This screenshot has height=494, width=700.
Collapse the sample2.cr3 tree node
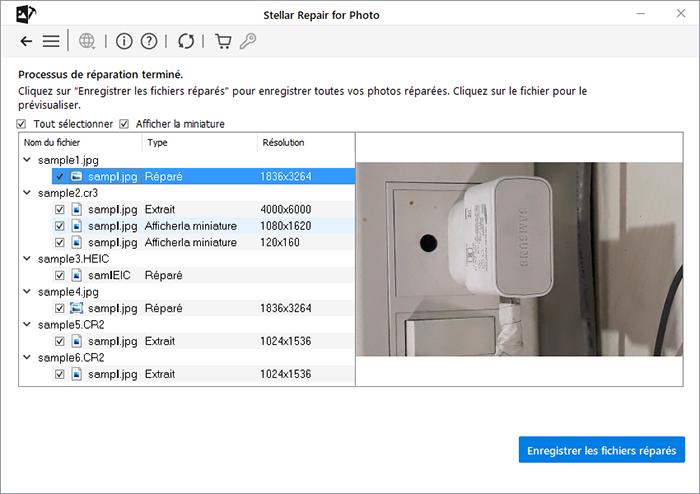27,193
